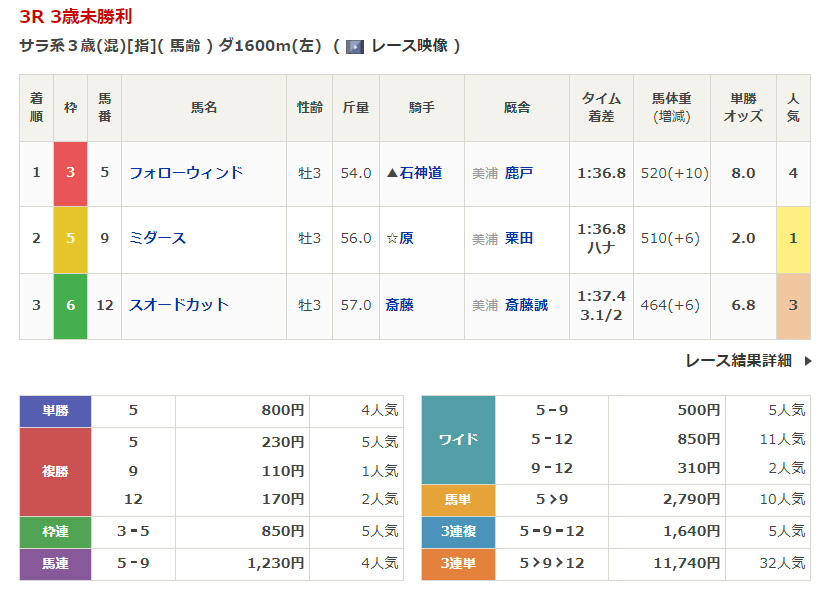Open horse フォローウィンド's profile
Screen dimensions: 829x595
[186, 173]
